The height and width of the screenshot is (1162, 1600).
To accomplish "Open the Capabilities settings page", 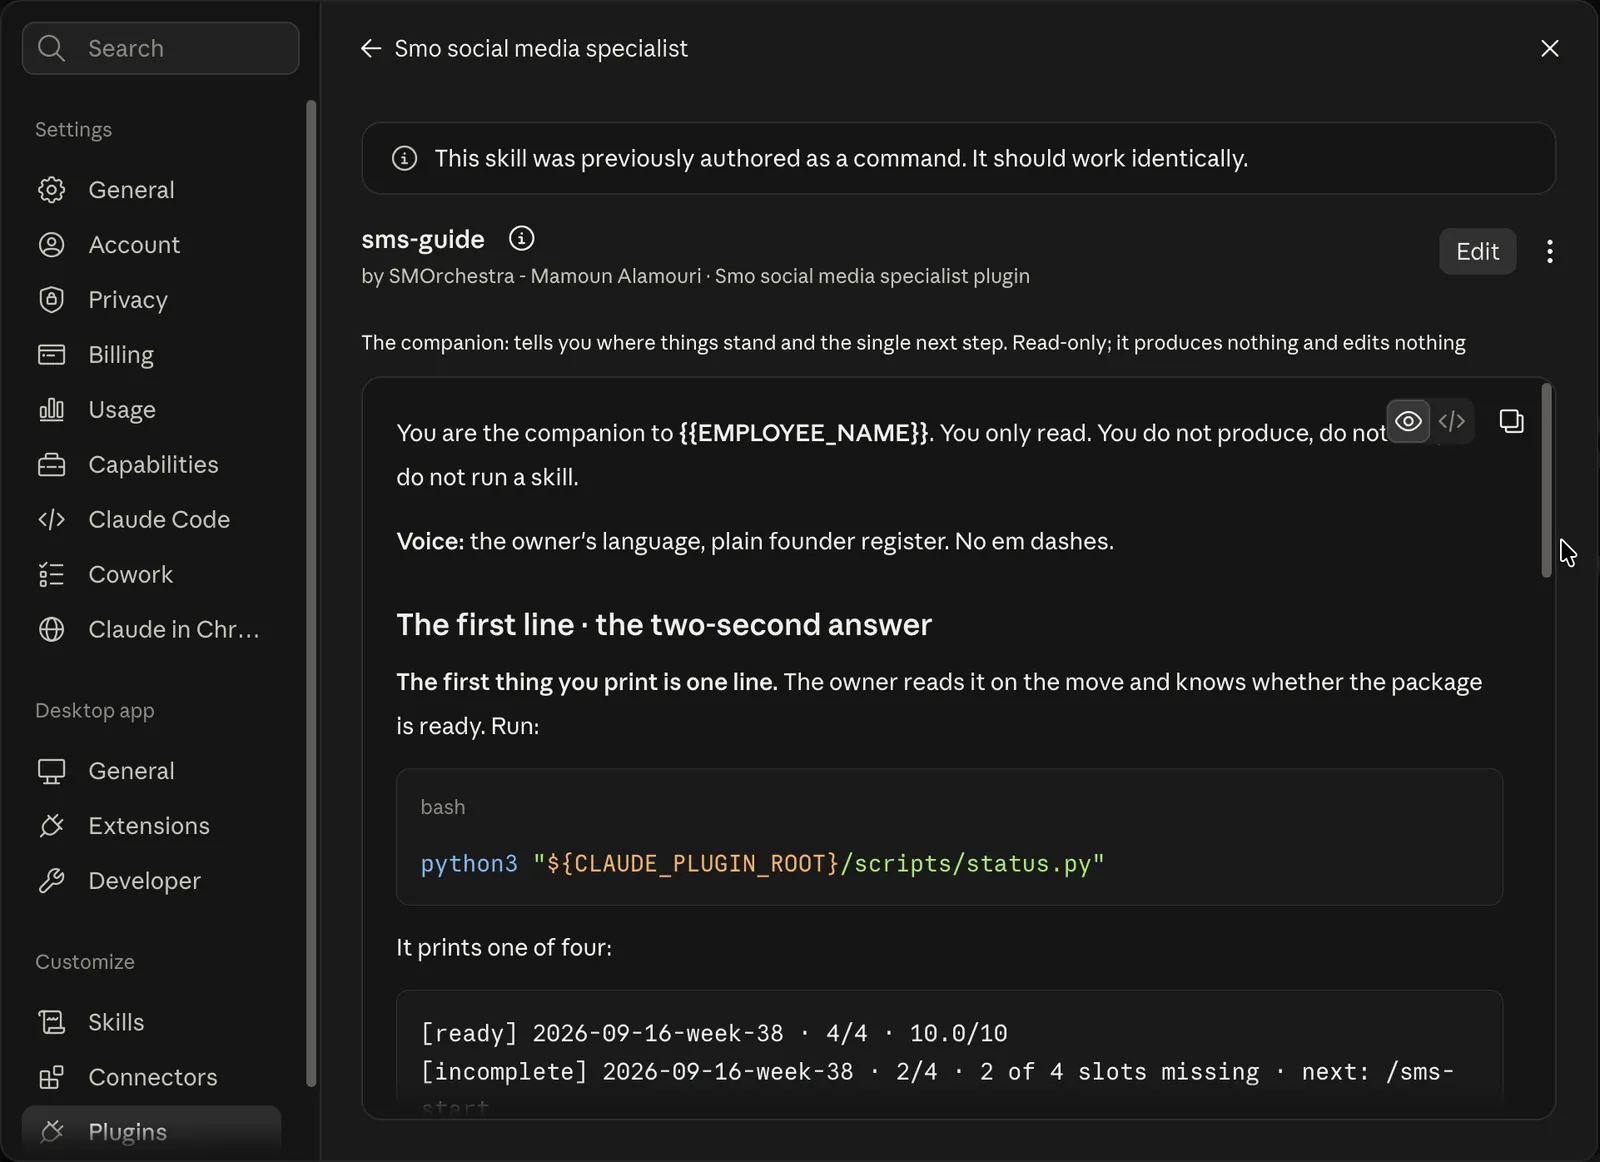I will click(150, 465).
